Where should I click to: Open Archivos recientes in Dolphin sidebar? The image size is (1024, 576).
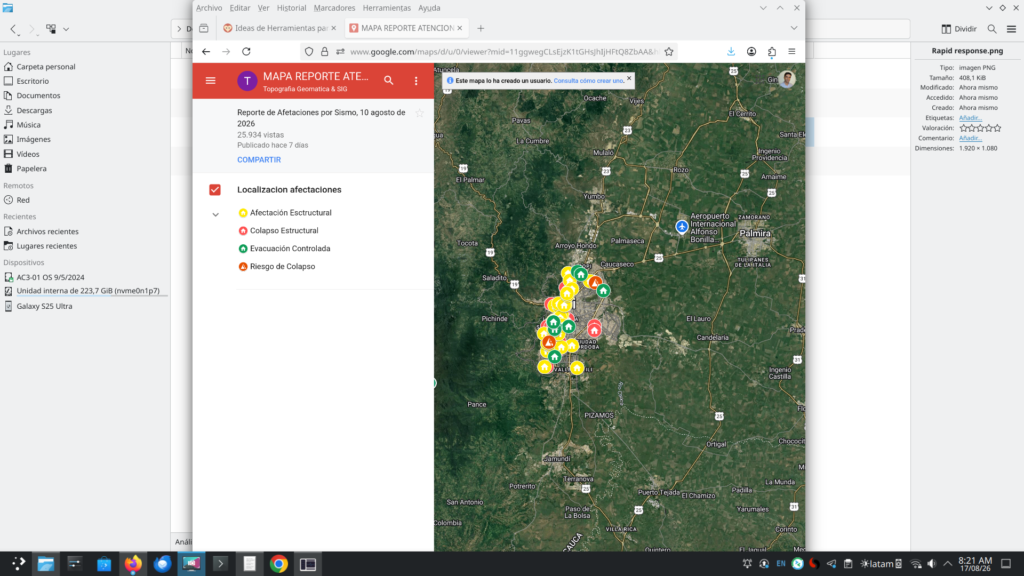coord(47,231)
